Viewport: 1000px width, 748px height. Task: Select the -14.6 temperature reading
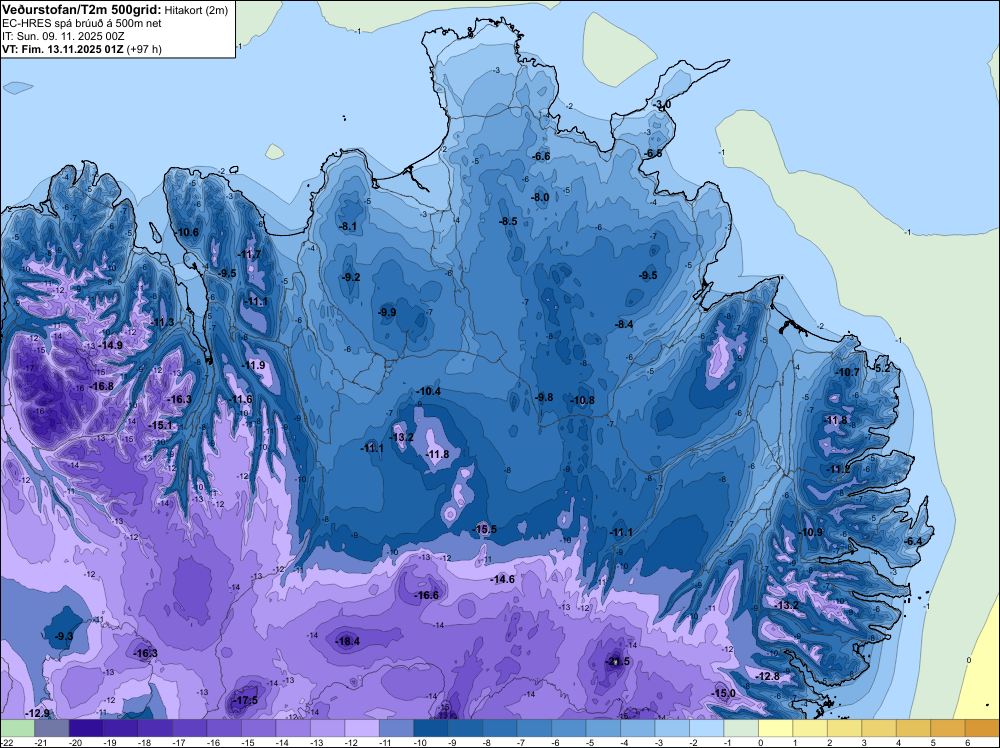pyautogui.click(x=502, y=579)
